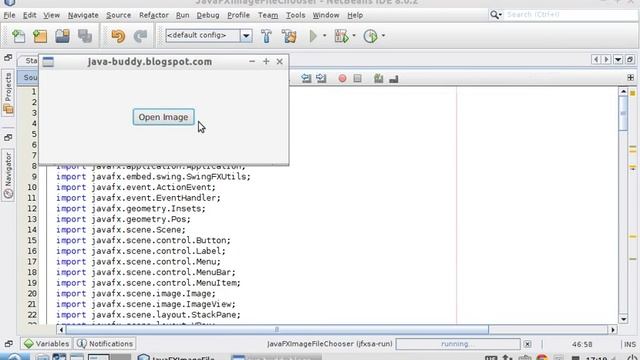Click the Source view button in editor

point(29,78)
